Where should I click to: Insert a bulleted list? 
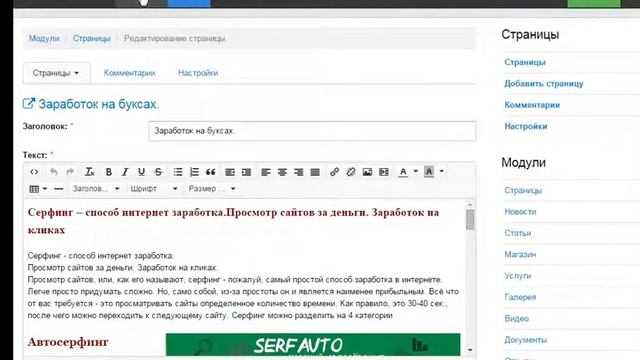coord(178,172)
